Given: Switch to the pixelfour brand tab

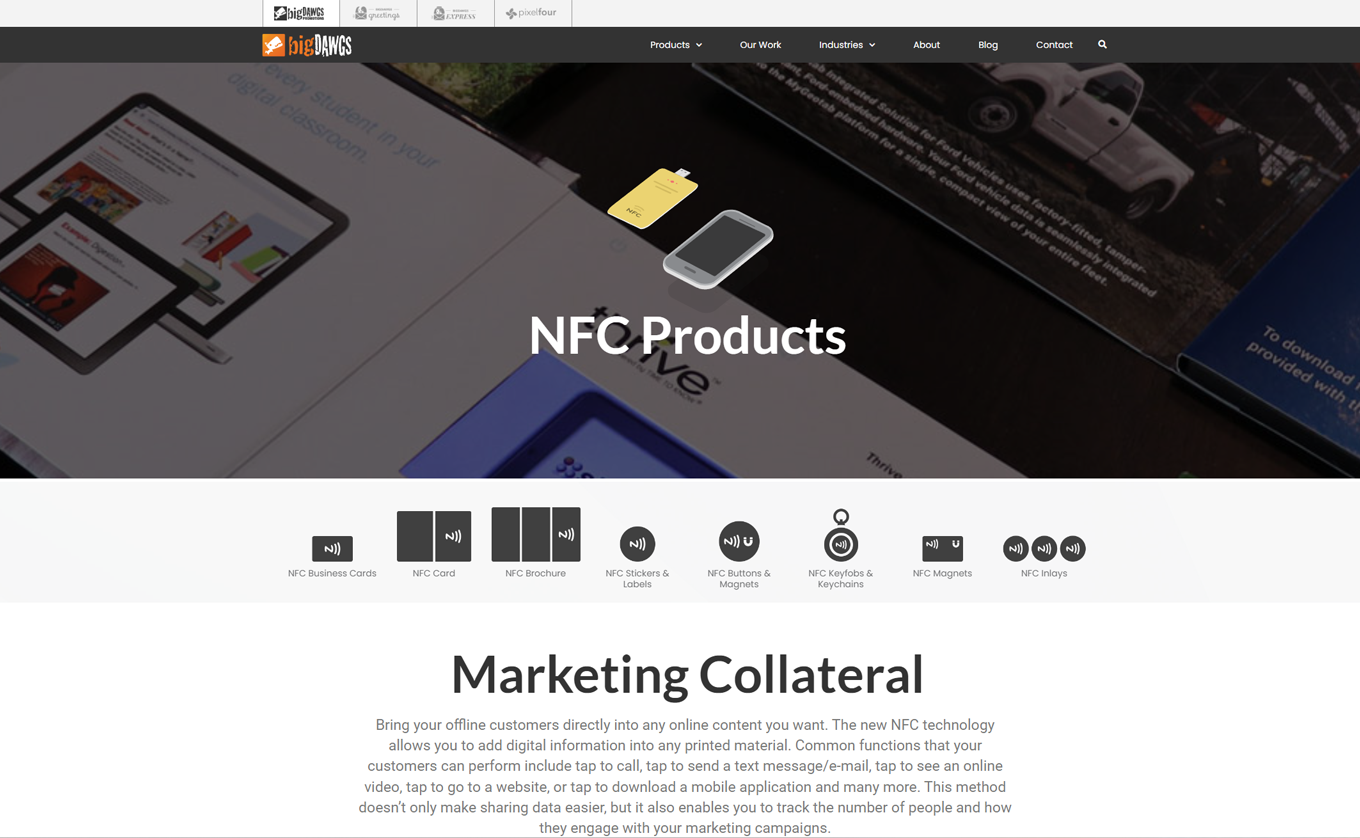Looking at the screenshot, I should 532,13.
